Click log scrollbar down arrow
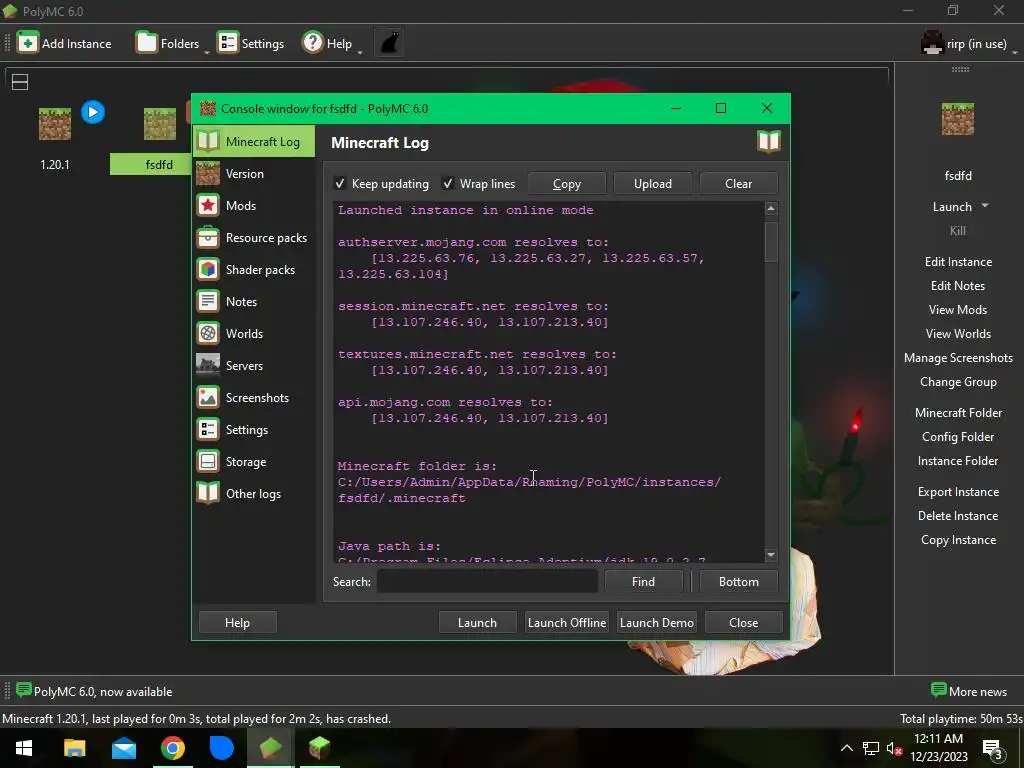Viewport: 1024px width, 768px height. coord(771,555)
